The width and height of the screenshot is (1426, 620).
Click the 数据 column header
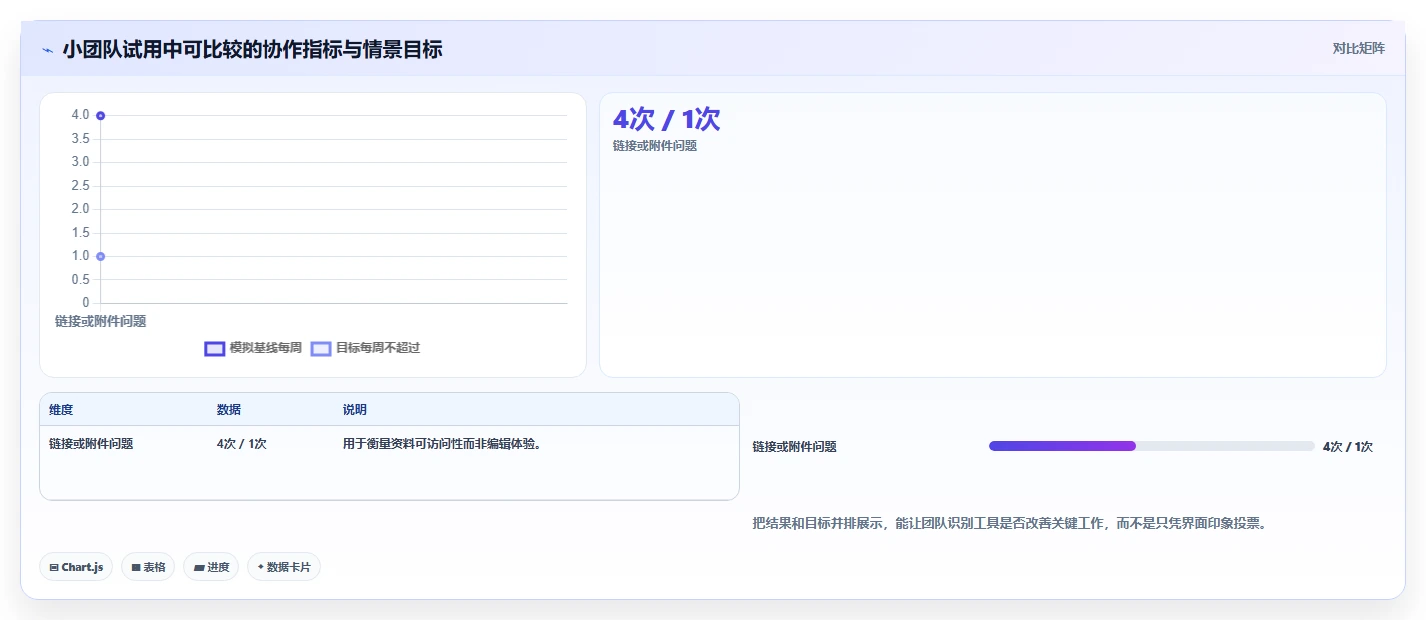coord(228,410)
